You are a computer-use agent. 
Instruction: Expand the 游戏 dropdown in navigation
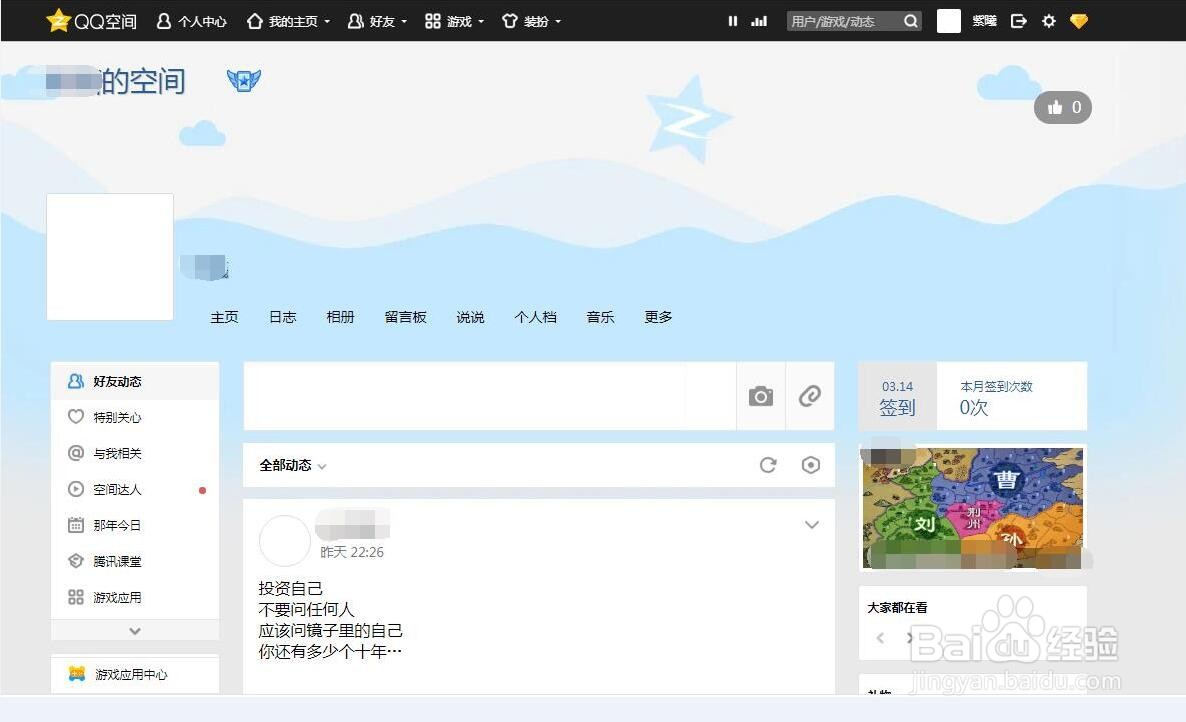click(x=454, y=21)
